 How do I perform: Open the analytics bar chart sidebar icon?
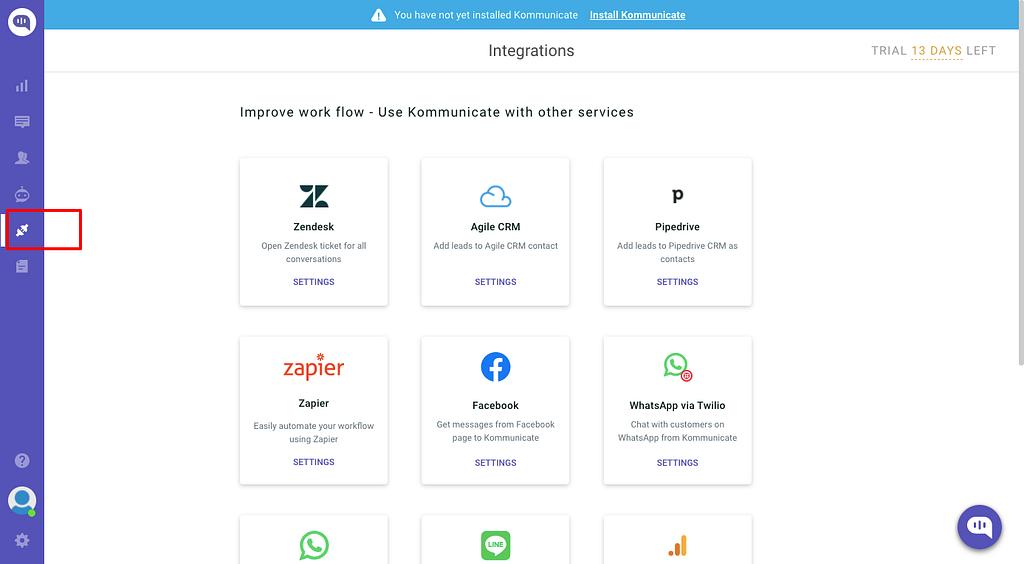pyautogui.click(x=22, y=86)
